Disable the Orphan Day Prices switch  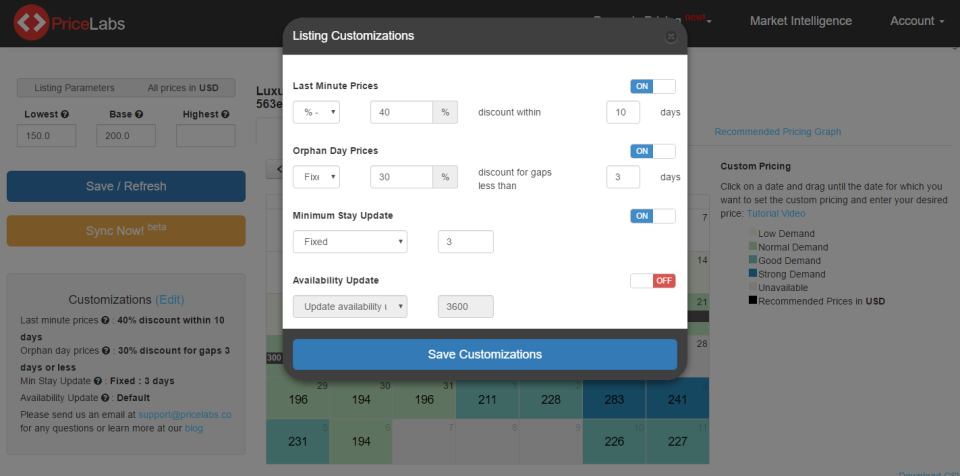652,151
